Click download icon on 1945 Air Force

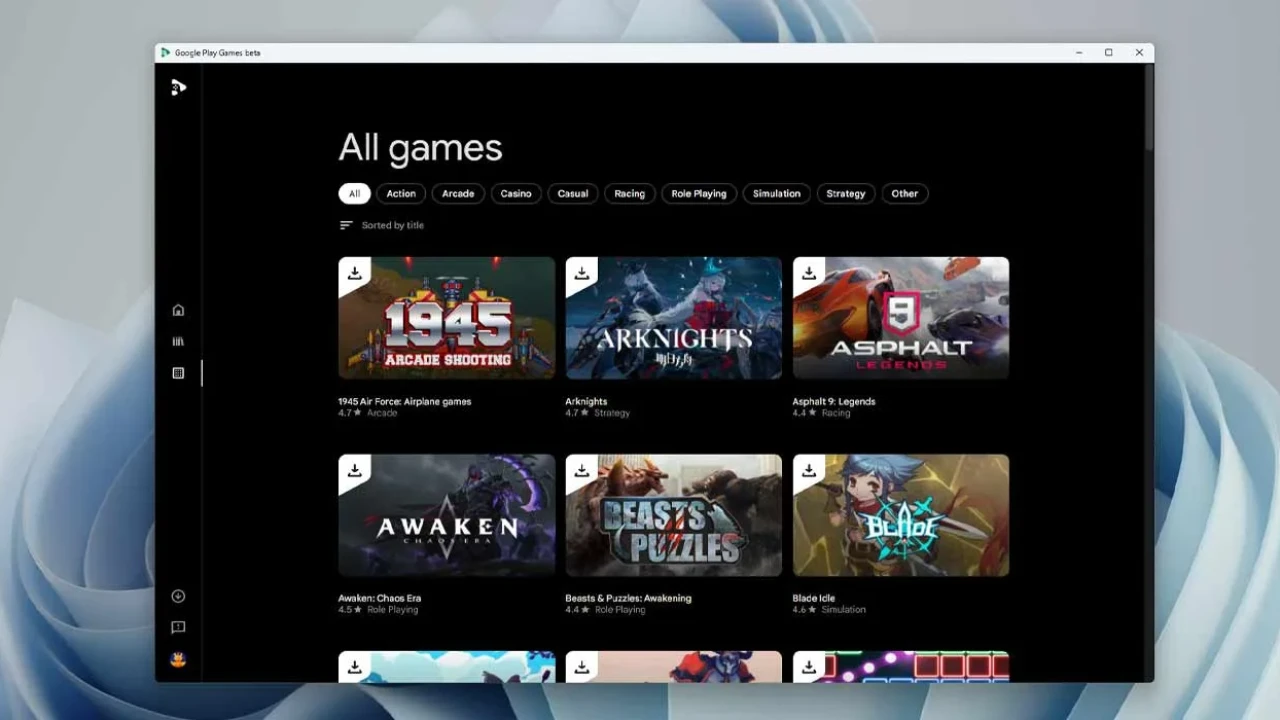354,273
